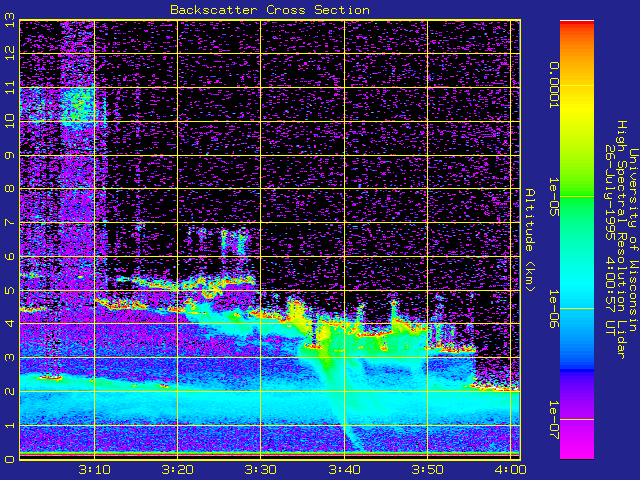This screenshot has width=640, height=480.
Task: Click the altitude label 11
Action: click(x=9, y=87)
